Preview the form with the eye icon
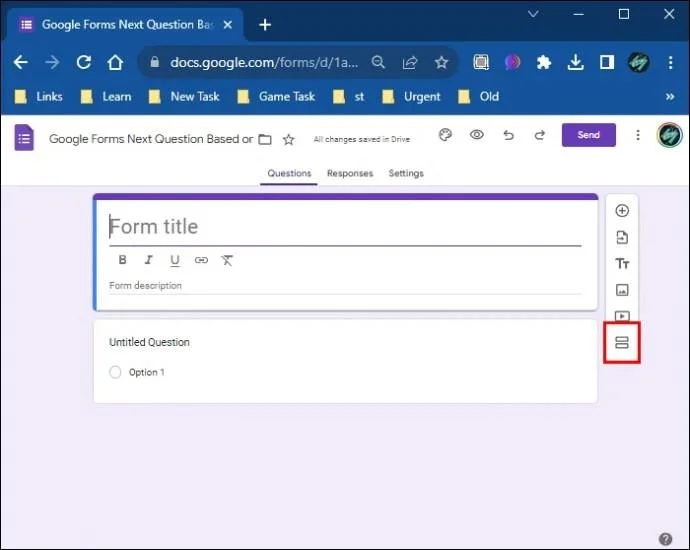Image resolution: width=690 pixels, height=550 pixels. pyautogui.click(x=477, y=135)
